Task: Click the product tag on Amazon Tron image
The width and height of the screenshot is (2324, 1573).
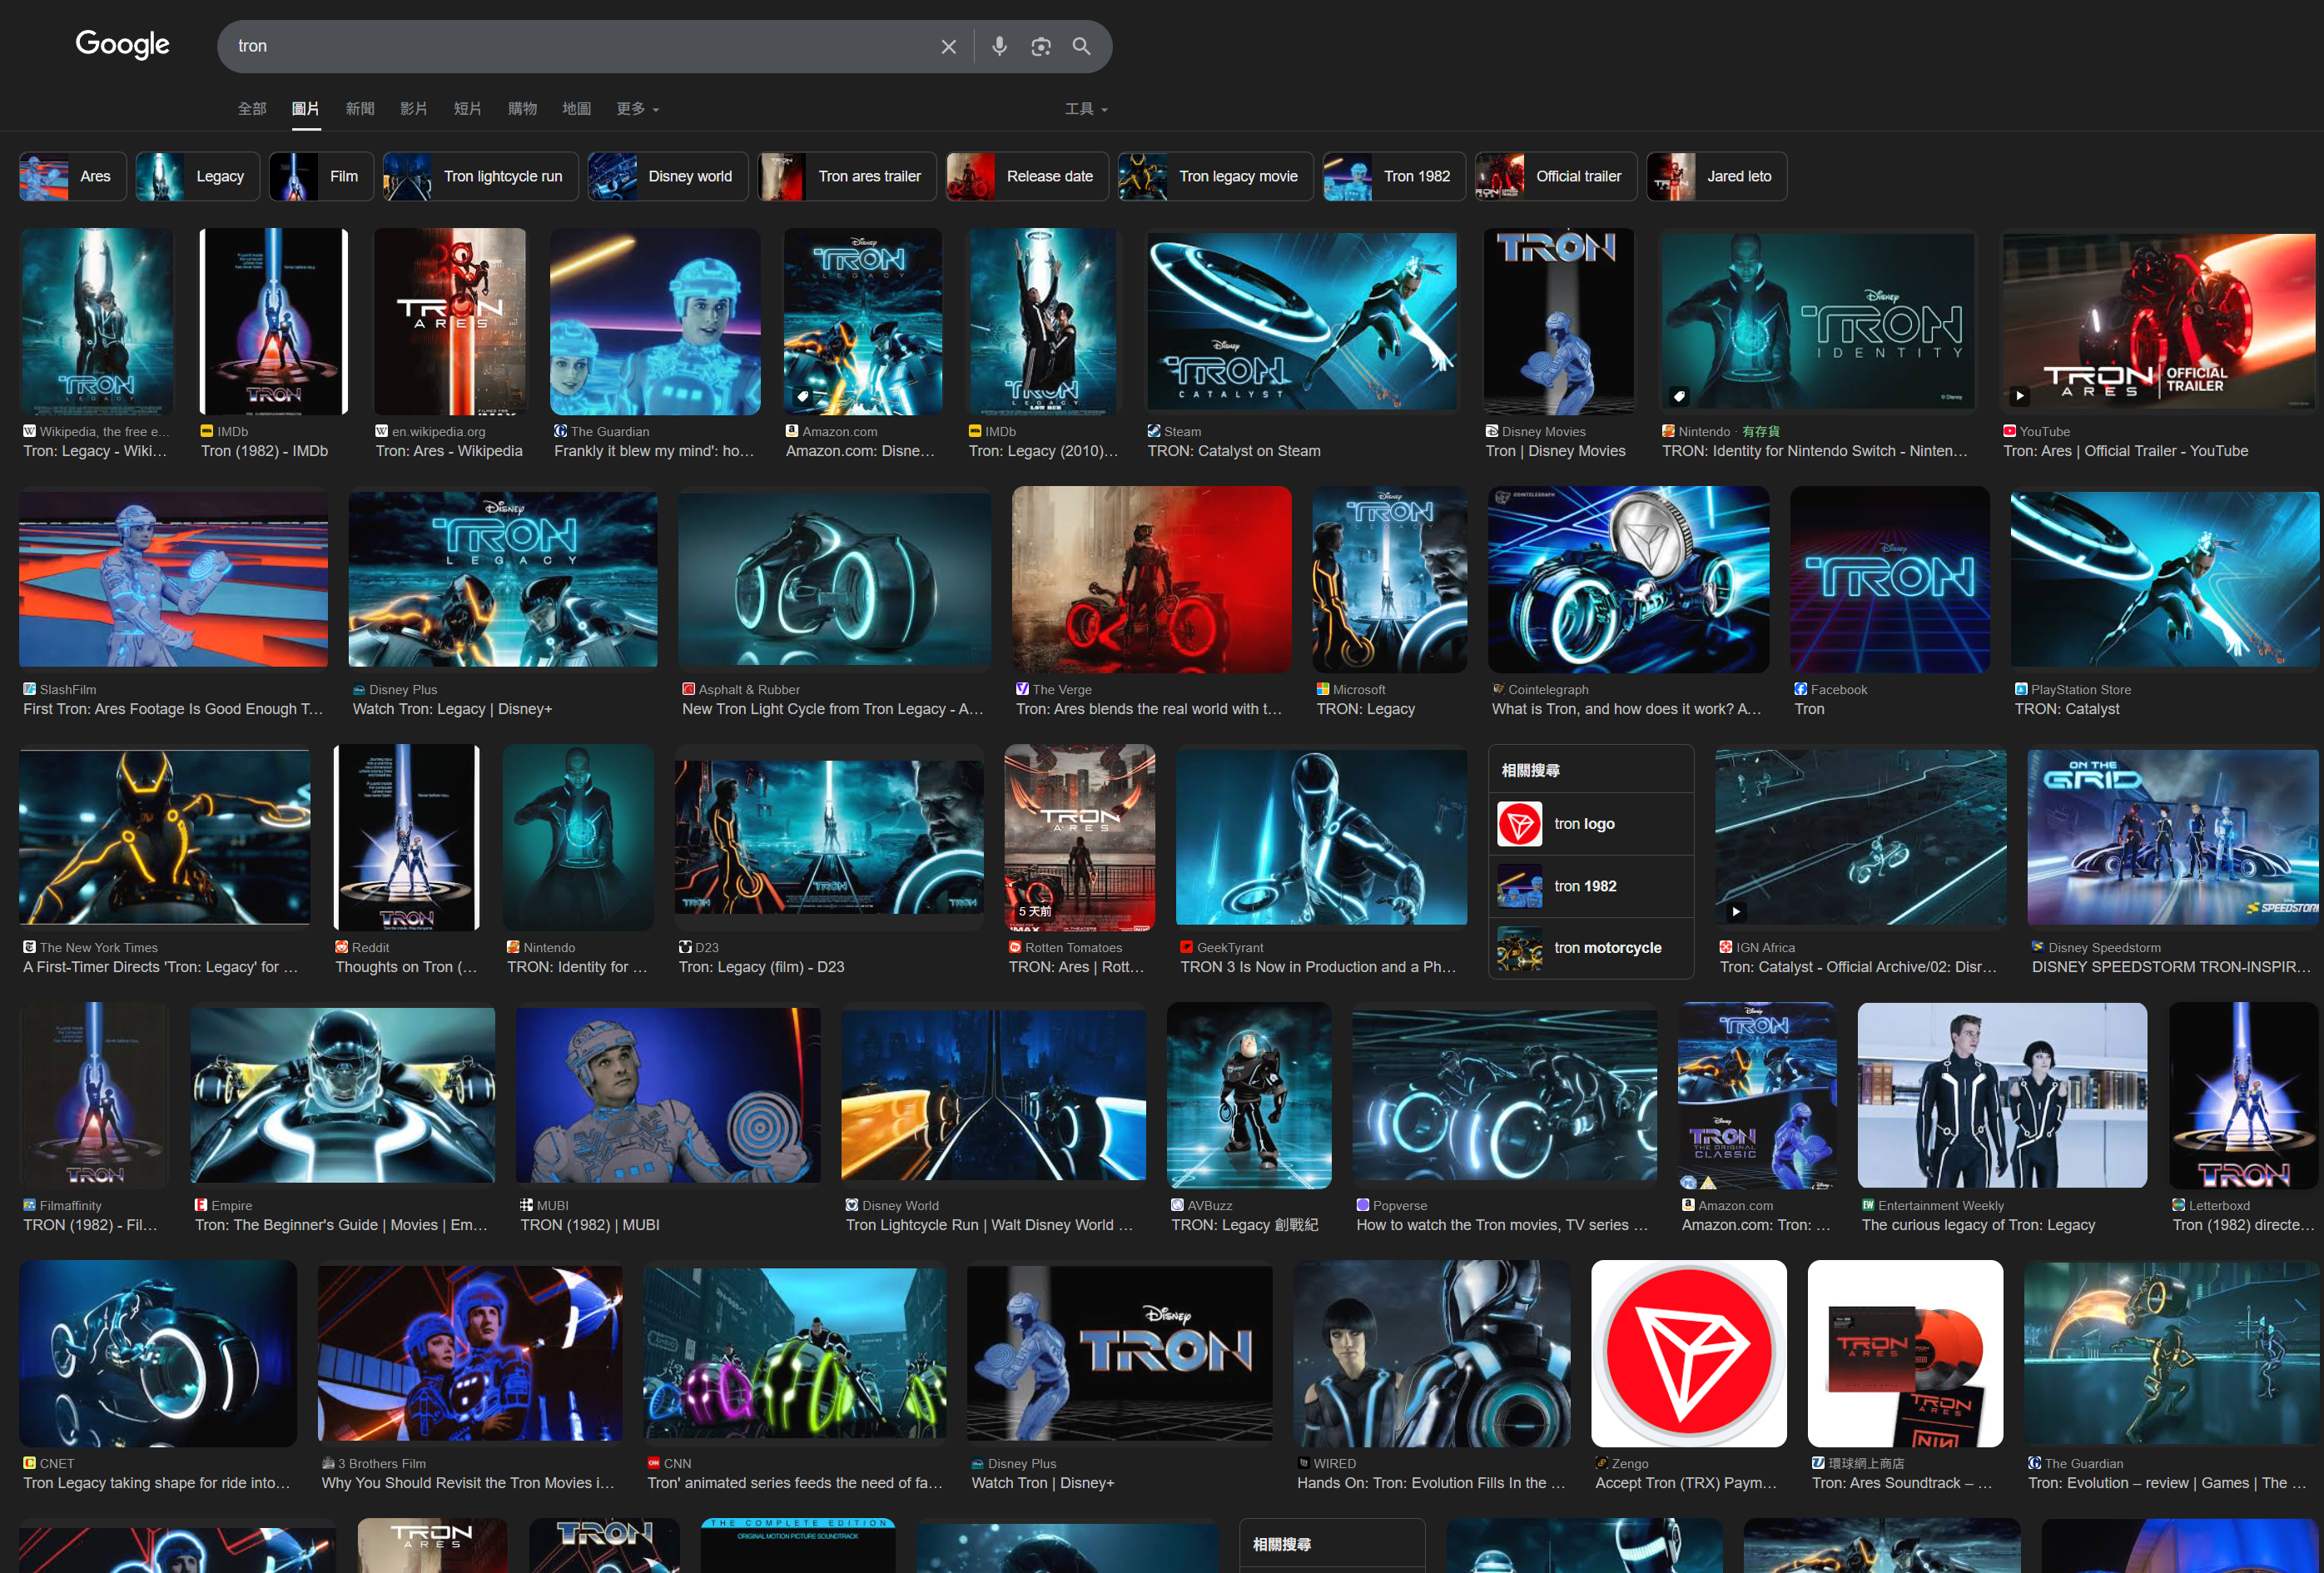Action: pos(802,396)
